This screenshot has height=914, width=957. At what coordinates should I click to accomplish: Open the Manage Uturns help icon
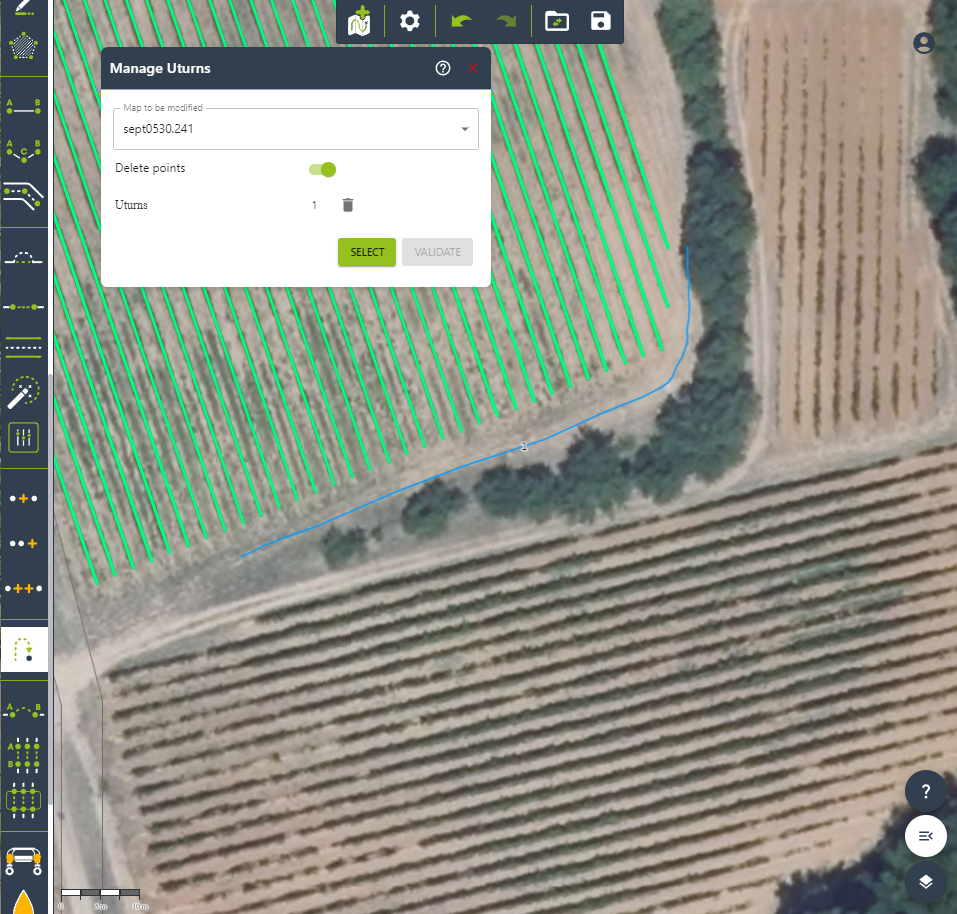(x=443, y=69)
